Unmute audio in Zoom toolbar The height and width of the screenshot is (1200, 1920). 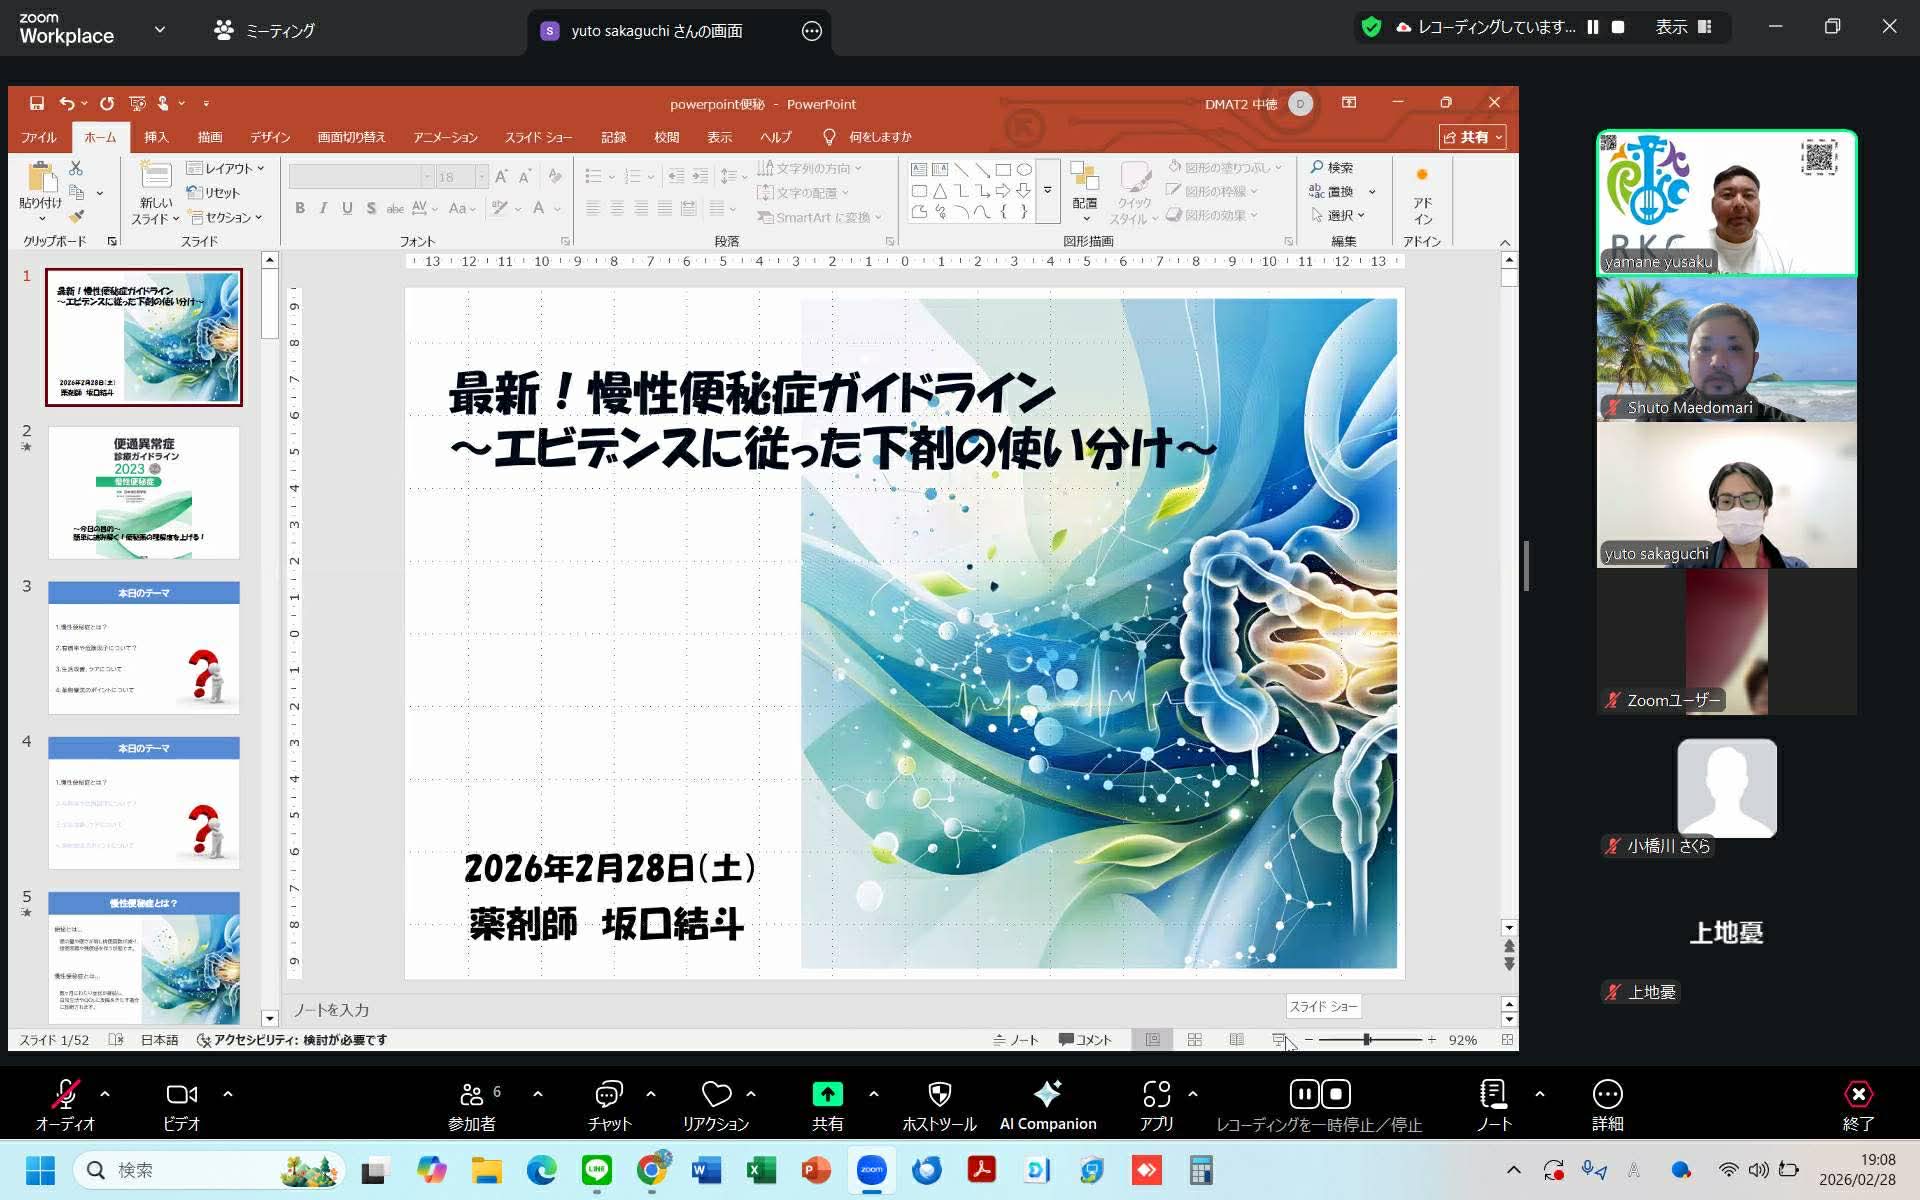[66, 1095]
